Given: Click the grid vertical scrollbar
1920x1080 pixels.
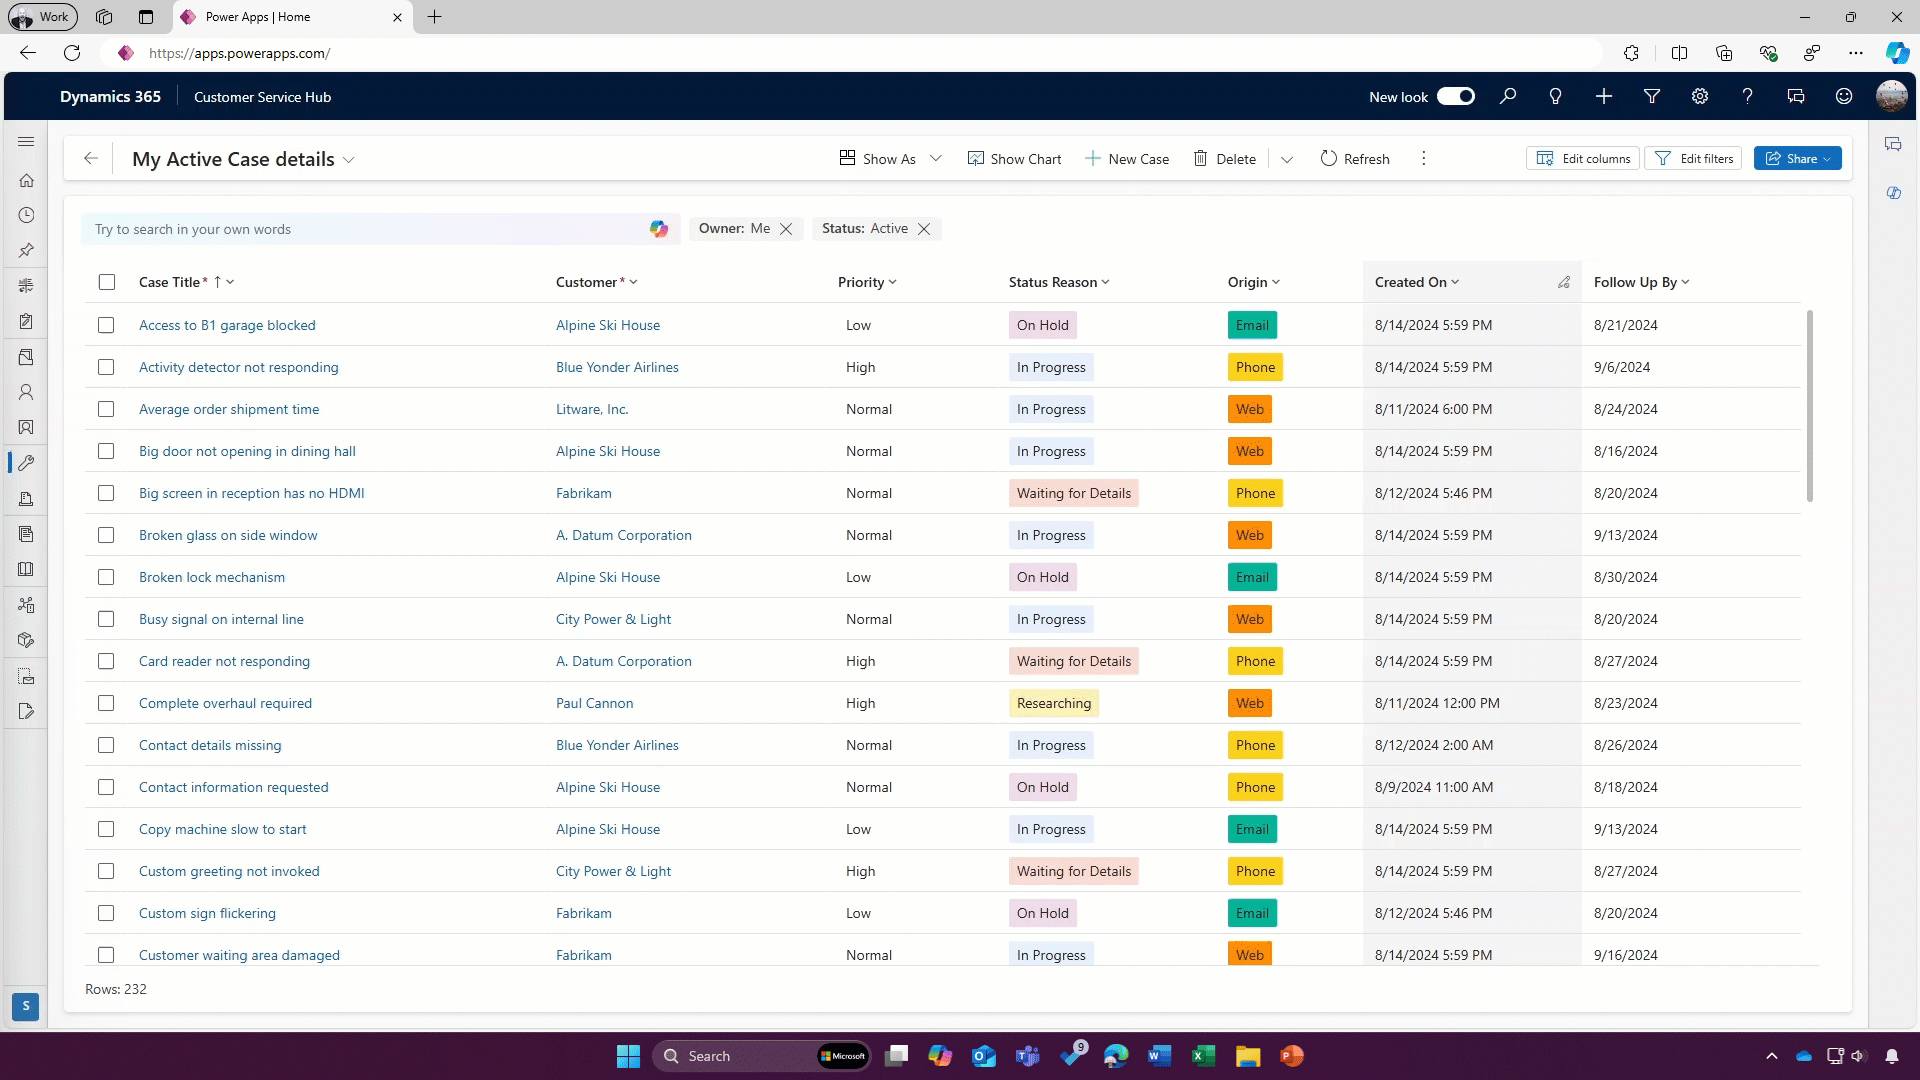Looking at the screenshot, I should click(1809, 405).
